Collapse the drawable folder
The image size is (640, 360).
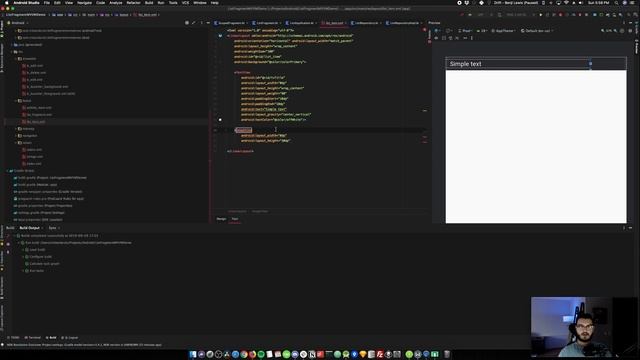point(16,59)
